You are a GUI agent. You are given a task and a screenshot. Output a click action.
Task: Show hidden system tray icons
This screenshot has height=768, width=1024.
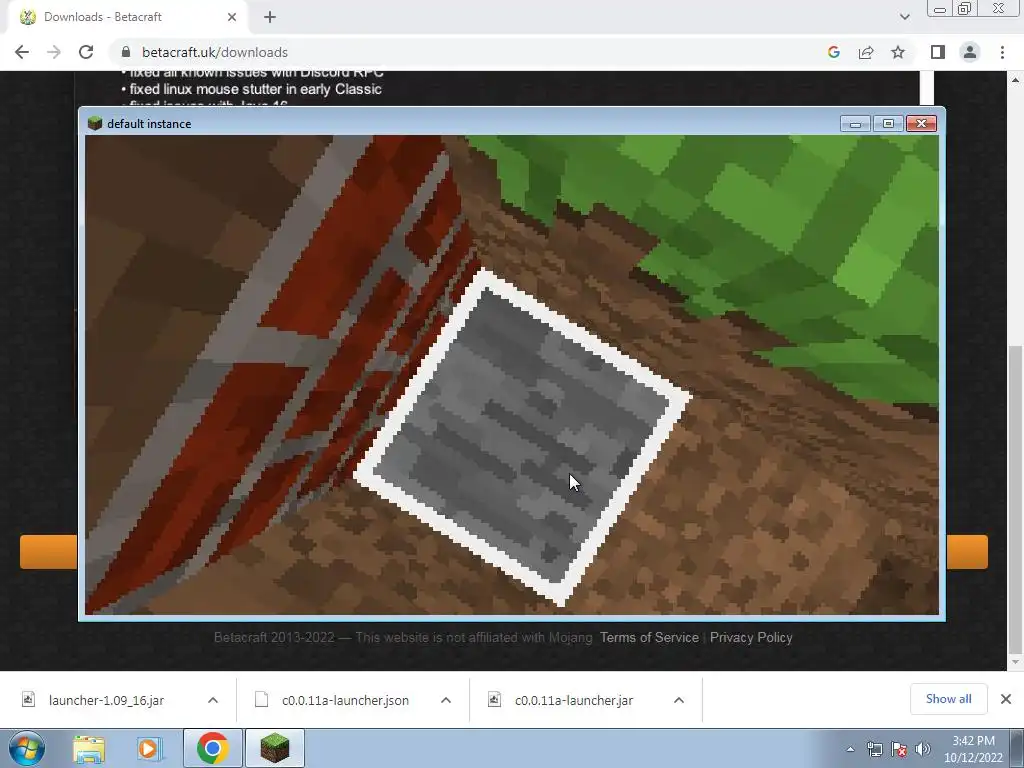tap(850, 749)
